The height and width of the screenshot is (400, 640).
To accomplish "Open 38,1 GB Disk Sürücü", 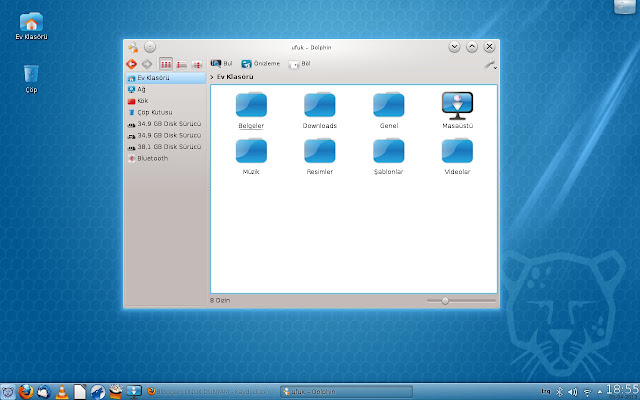I will click(166, 147).
